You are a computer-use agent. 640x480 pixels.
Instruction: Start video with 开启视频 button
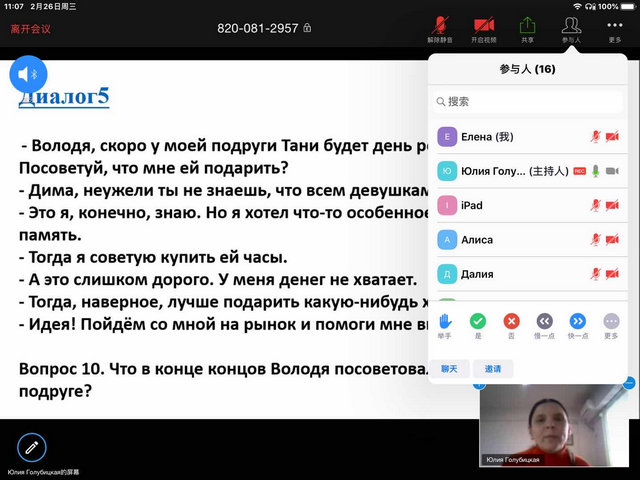click(x=484, y=27)
